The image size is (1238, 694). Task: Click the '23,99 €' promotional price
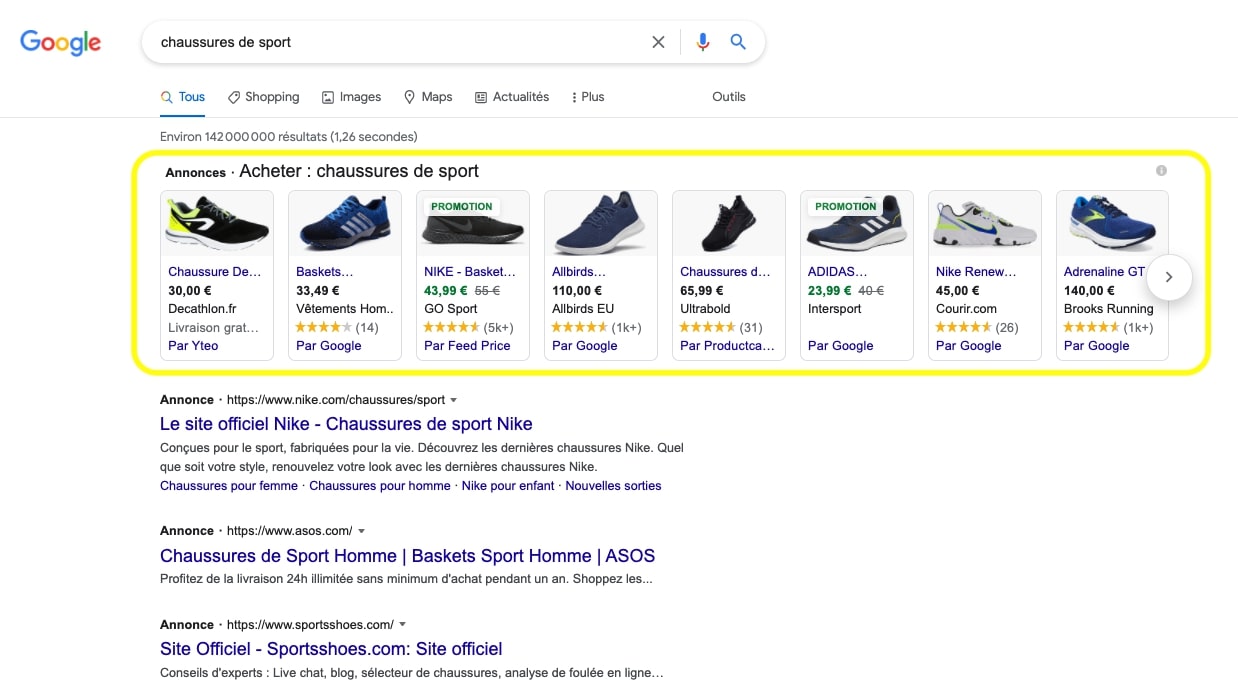click(830, 291)
